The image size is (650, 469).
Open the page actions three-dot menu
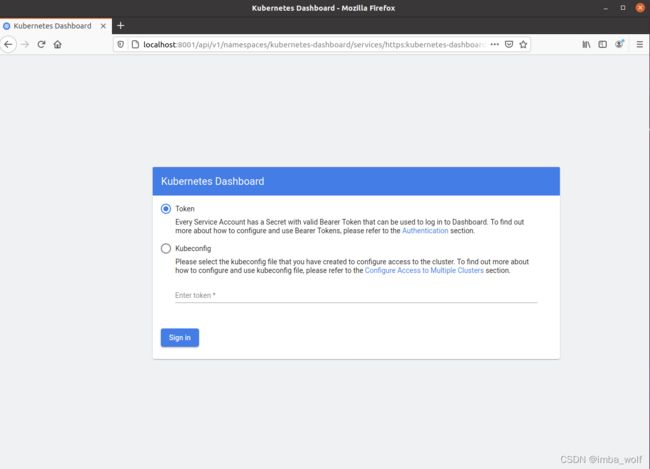(x=495, y=44)
